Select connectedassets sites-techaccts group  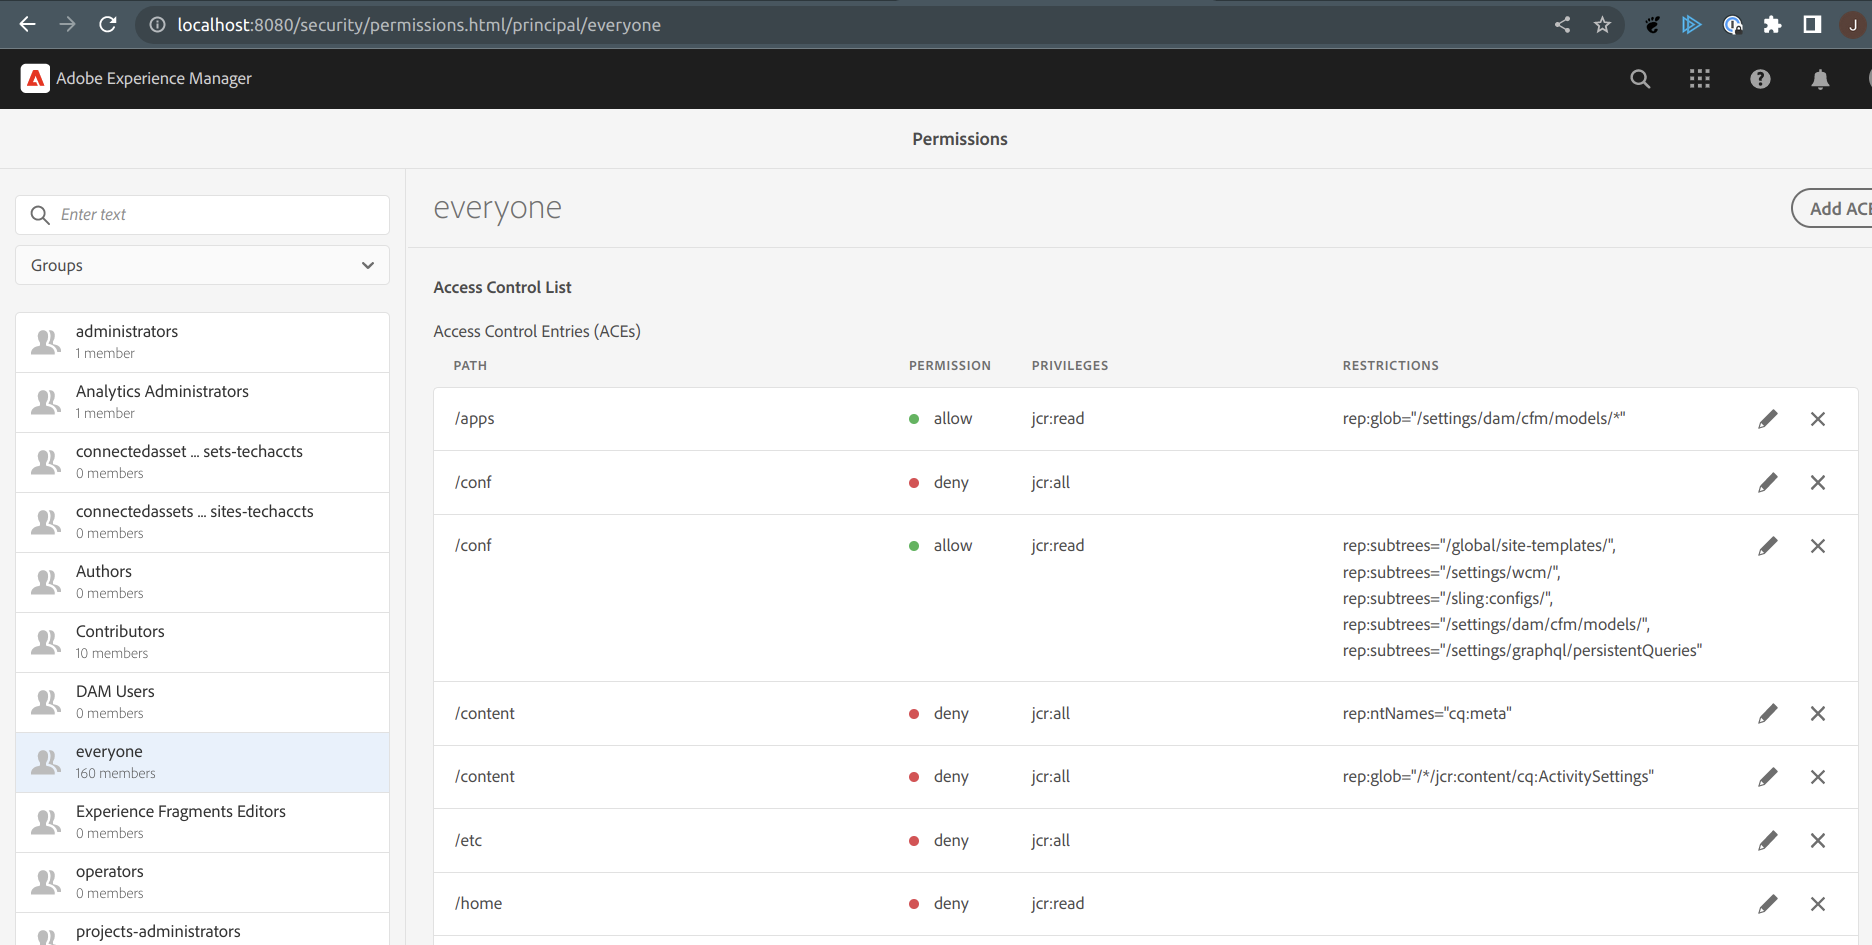[x=202, y=522]
